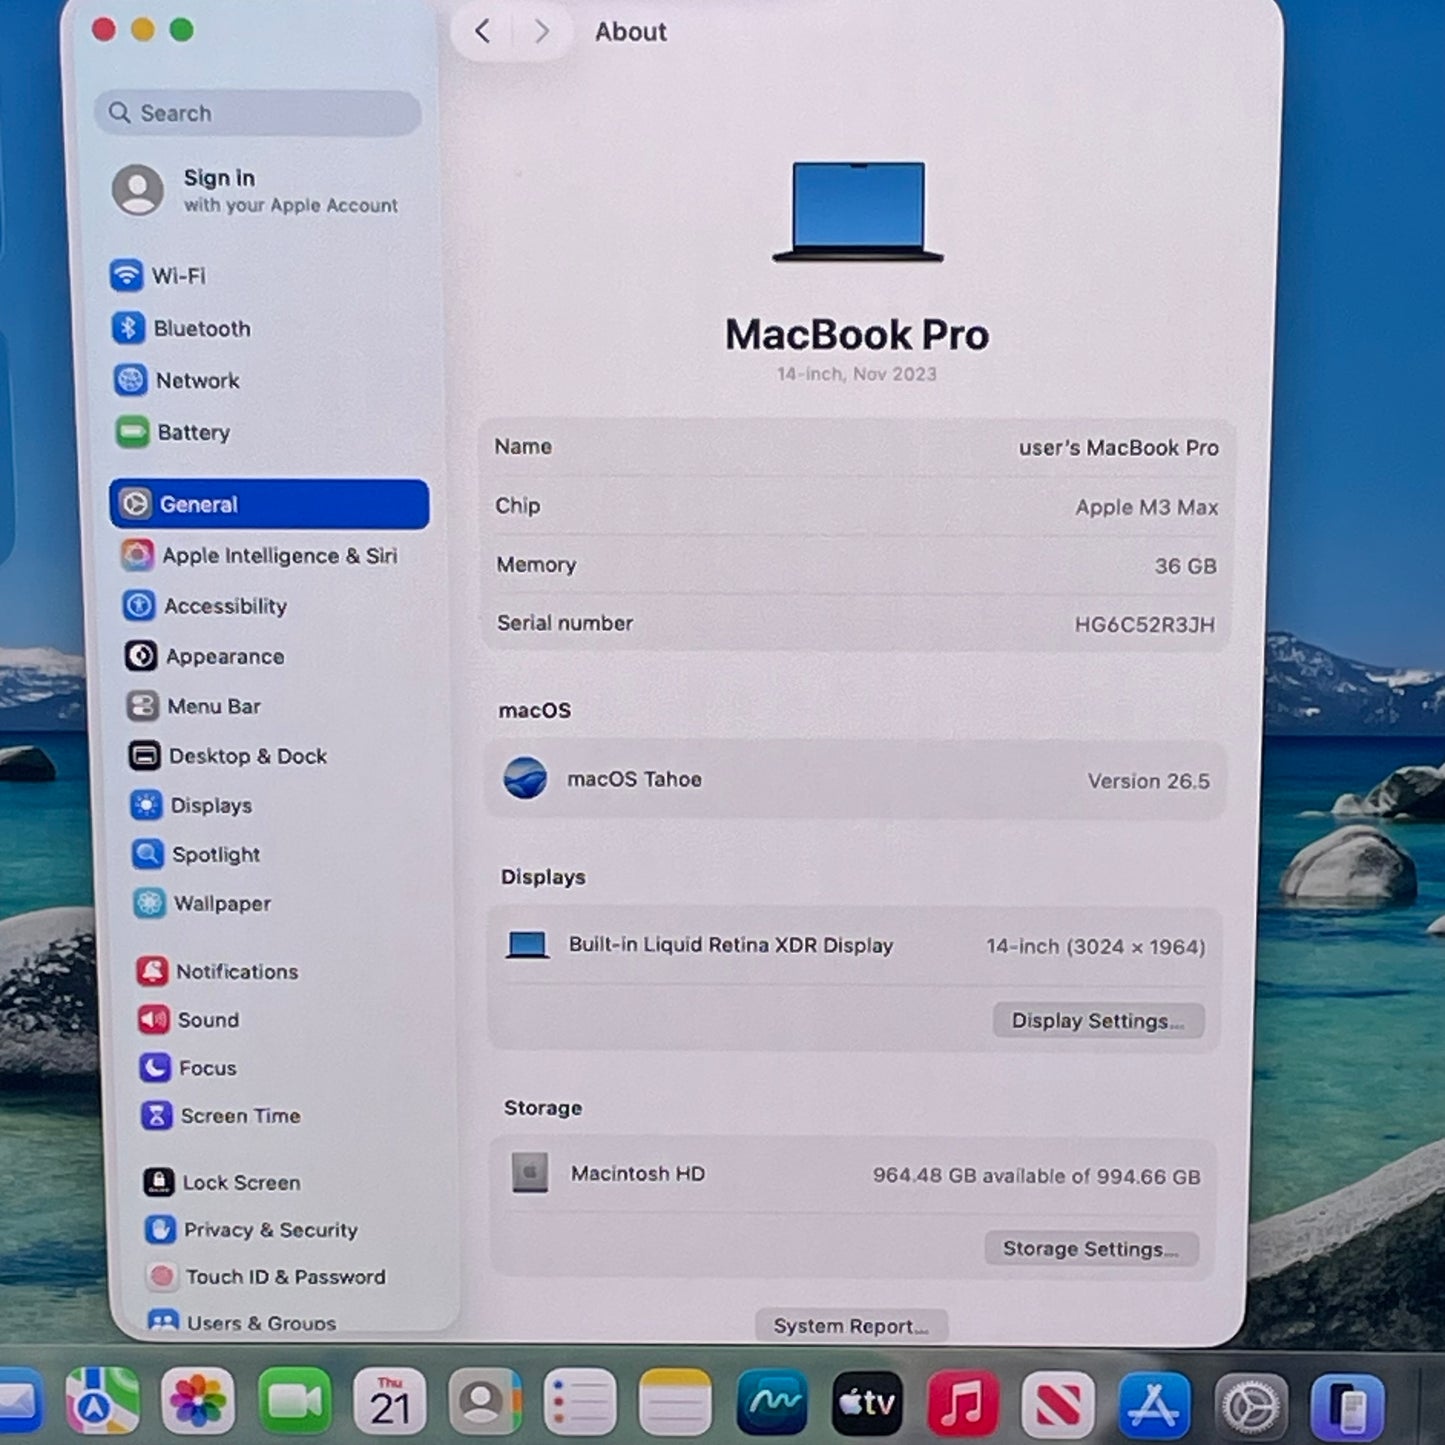Viewport: 1445px width, 1445px height.
Task: Select Network in the sidebar
Action: [x=177, y=380]
